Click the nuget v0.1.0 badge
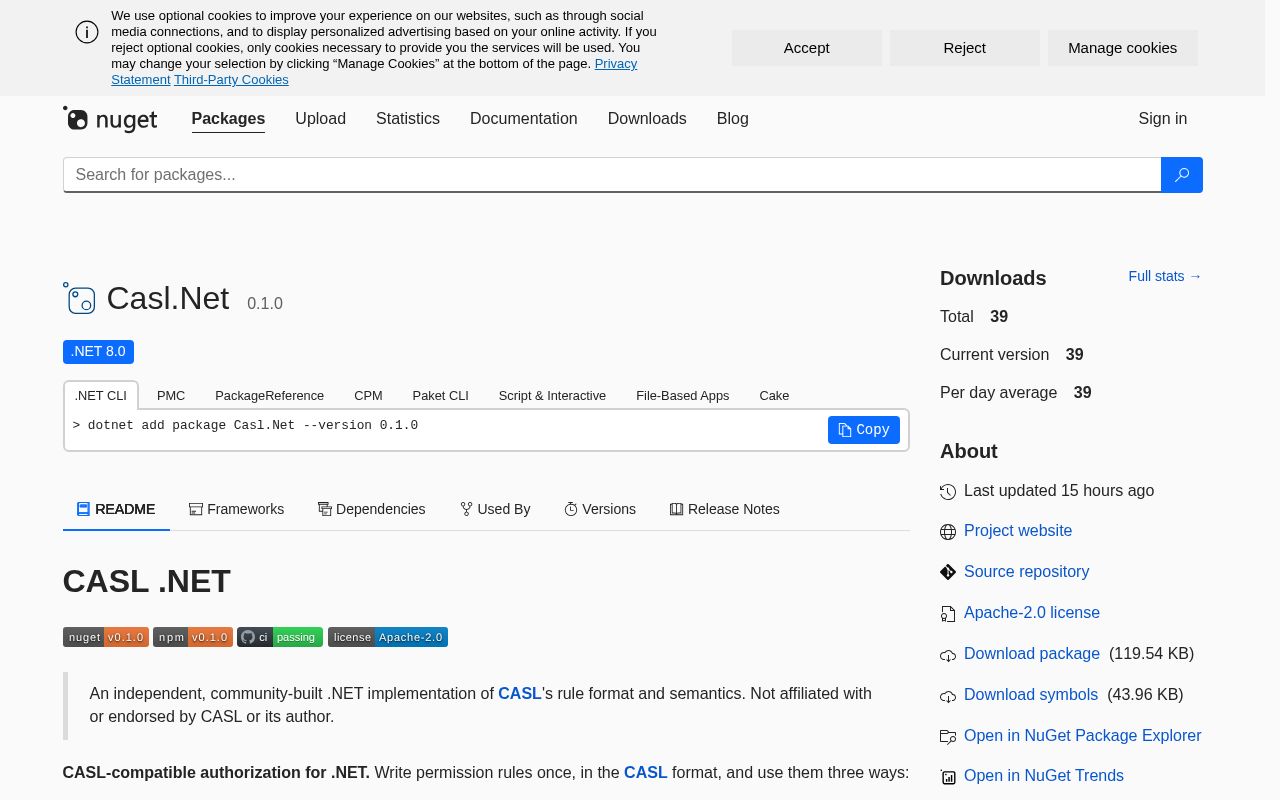Screen dimensions: 1280x800 106,637
